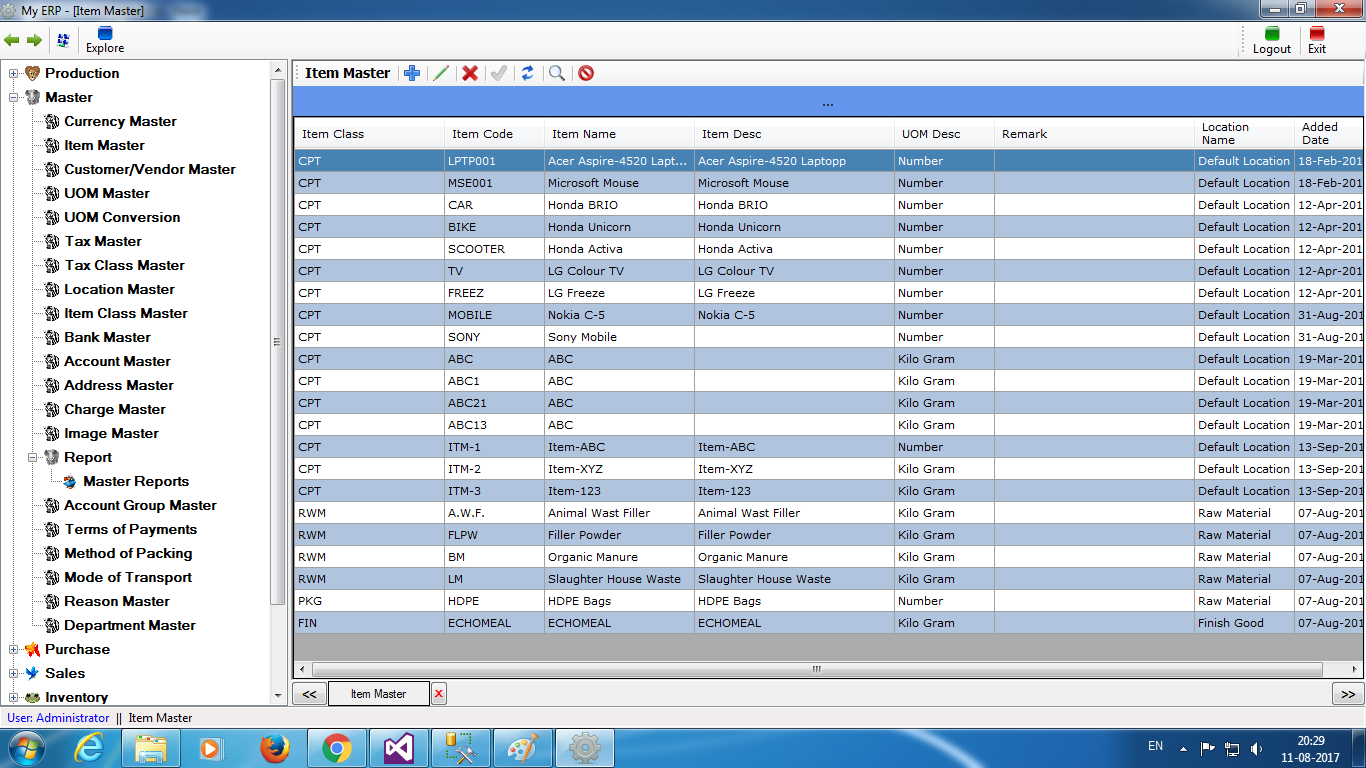Expand the Production tree node

pyautogui.click(x=14, y=73)
